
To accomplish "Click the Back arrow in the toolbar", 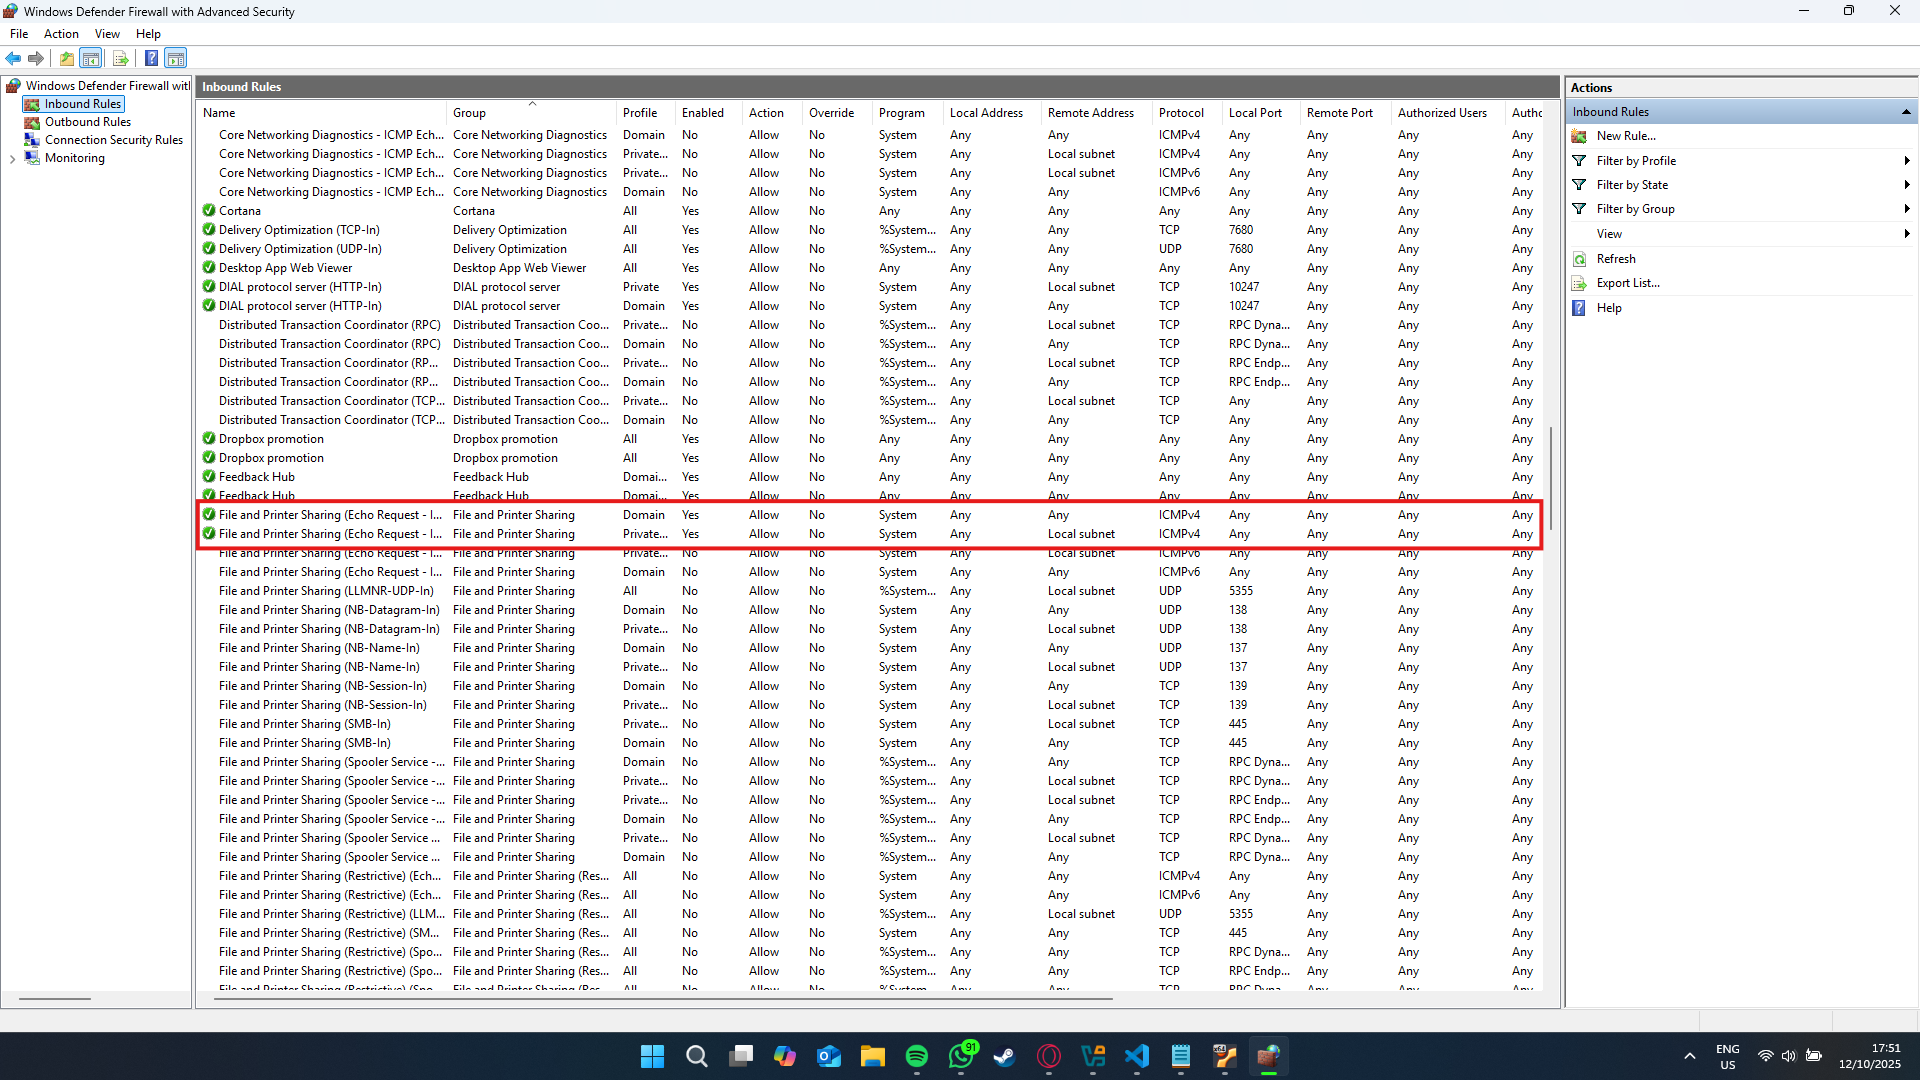I will 13,58.
